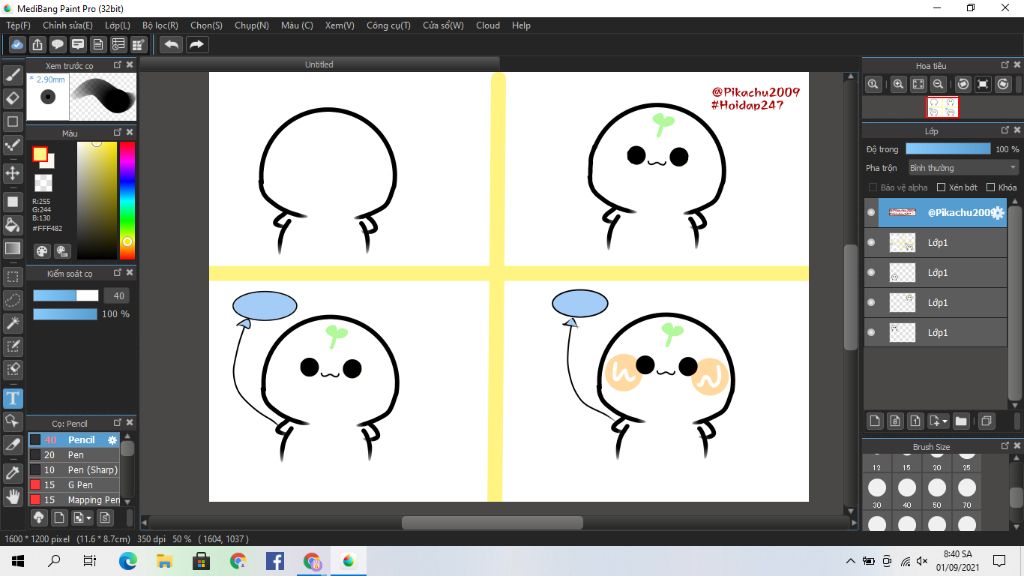The height and width of the screenshot is (576, 1024).
Task: Select the Bucket fill tool
Action: pos(12,225)
